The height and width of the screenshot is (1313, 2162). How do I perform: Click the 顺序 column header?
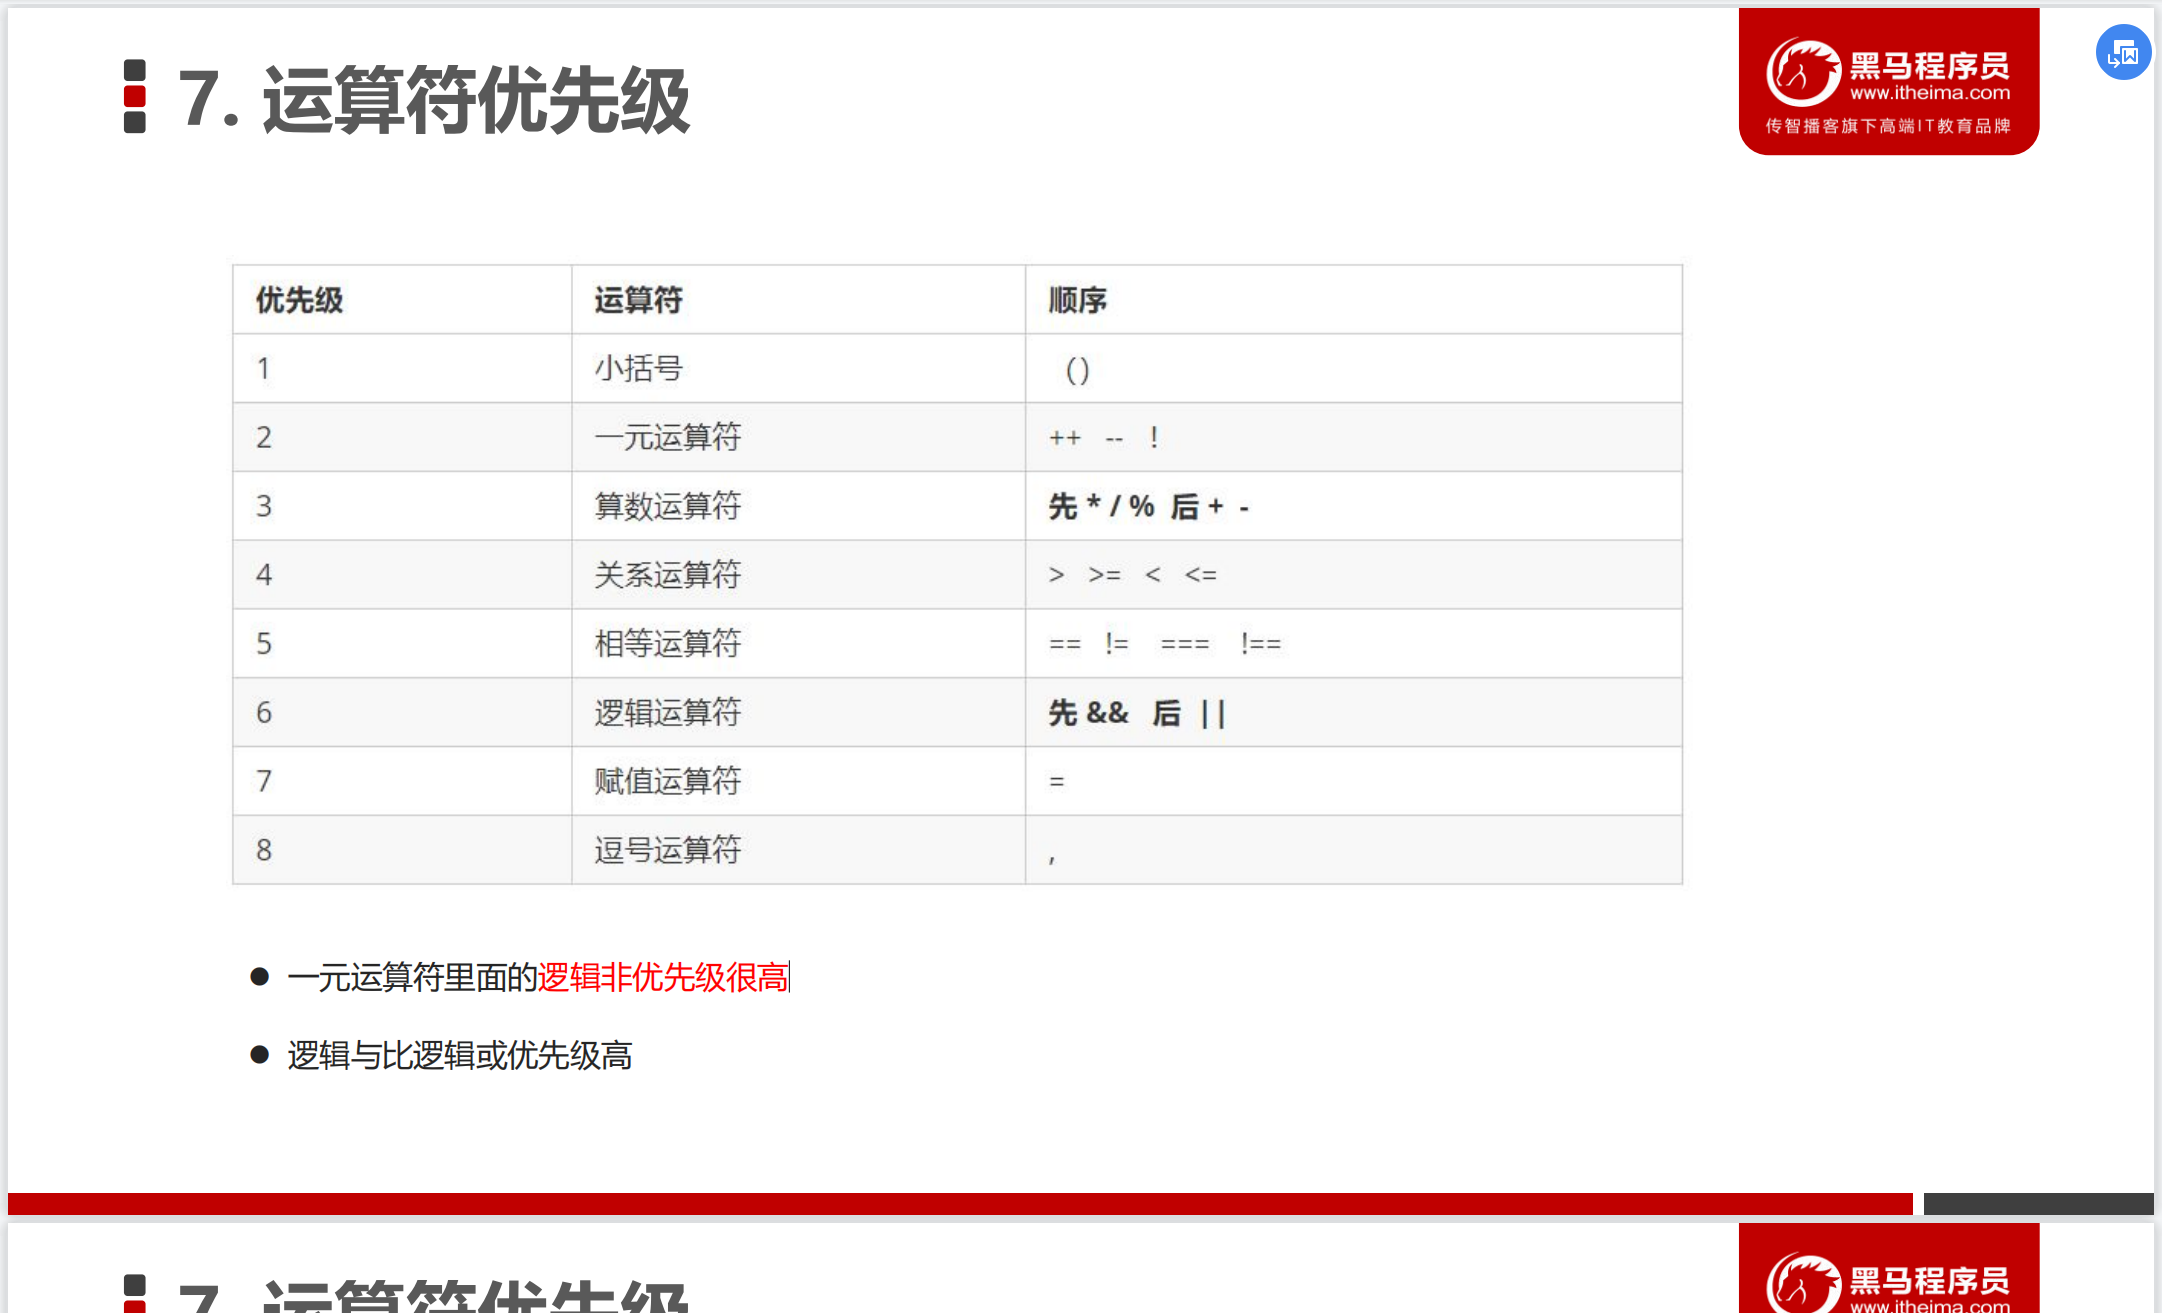(x=1353, y=299)
